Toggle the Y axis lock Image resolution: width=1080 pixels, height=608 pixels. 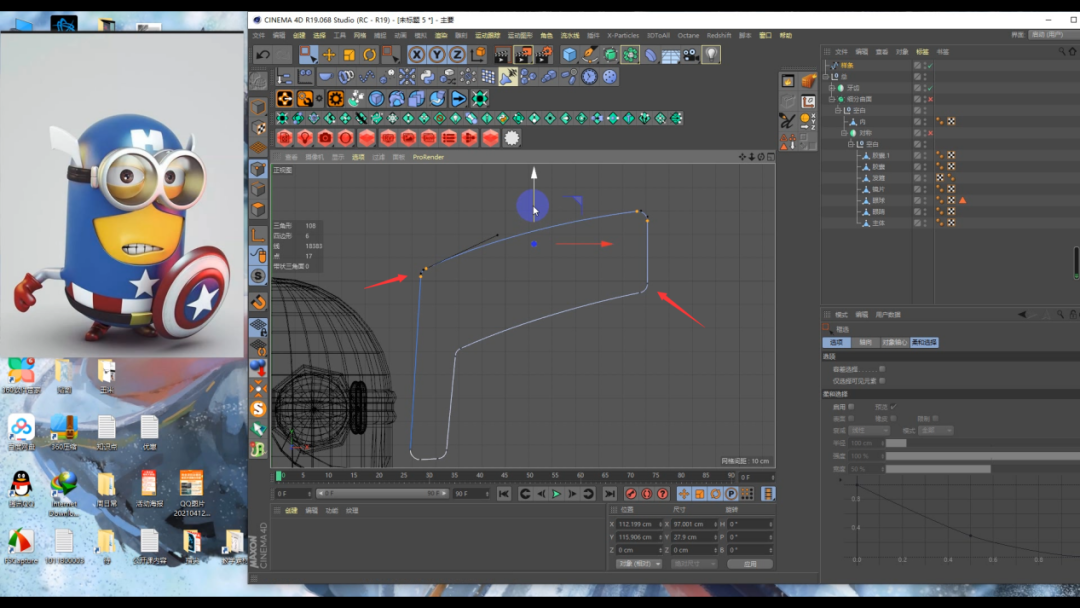click(437, 54)
